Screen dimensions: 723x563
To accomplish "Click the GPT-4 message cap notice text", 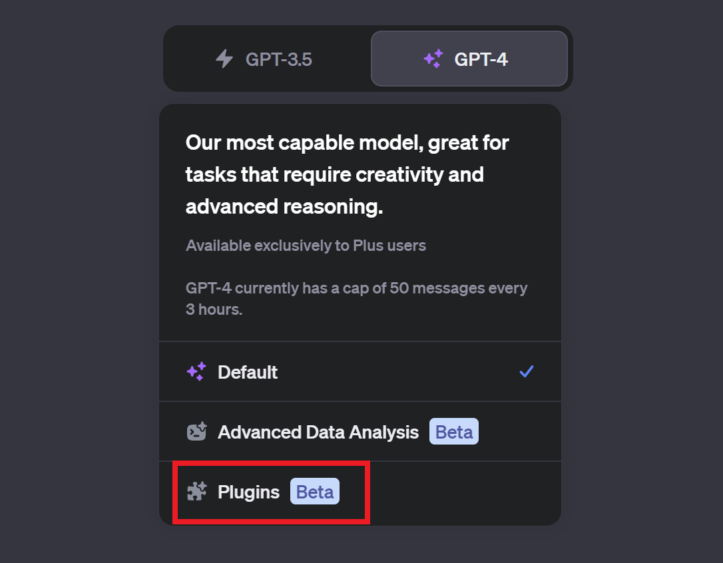I will (x=356, y=298).
